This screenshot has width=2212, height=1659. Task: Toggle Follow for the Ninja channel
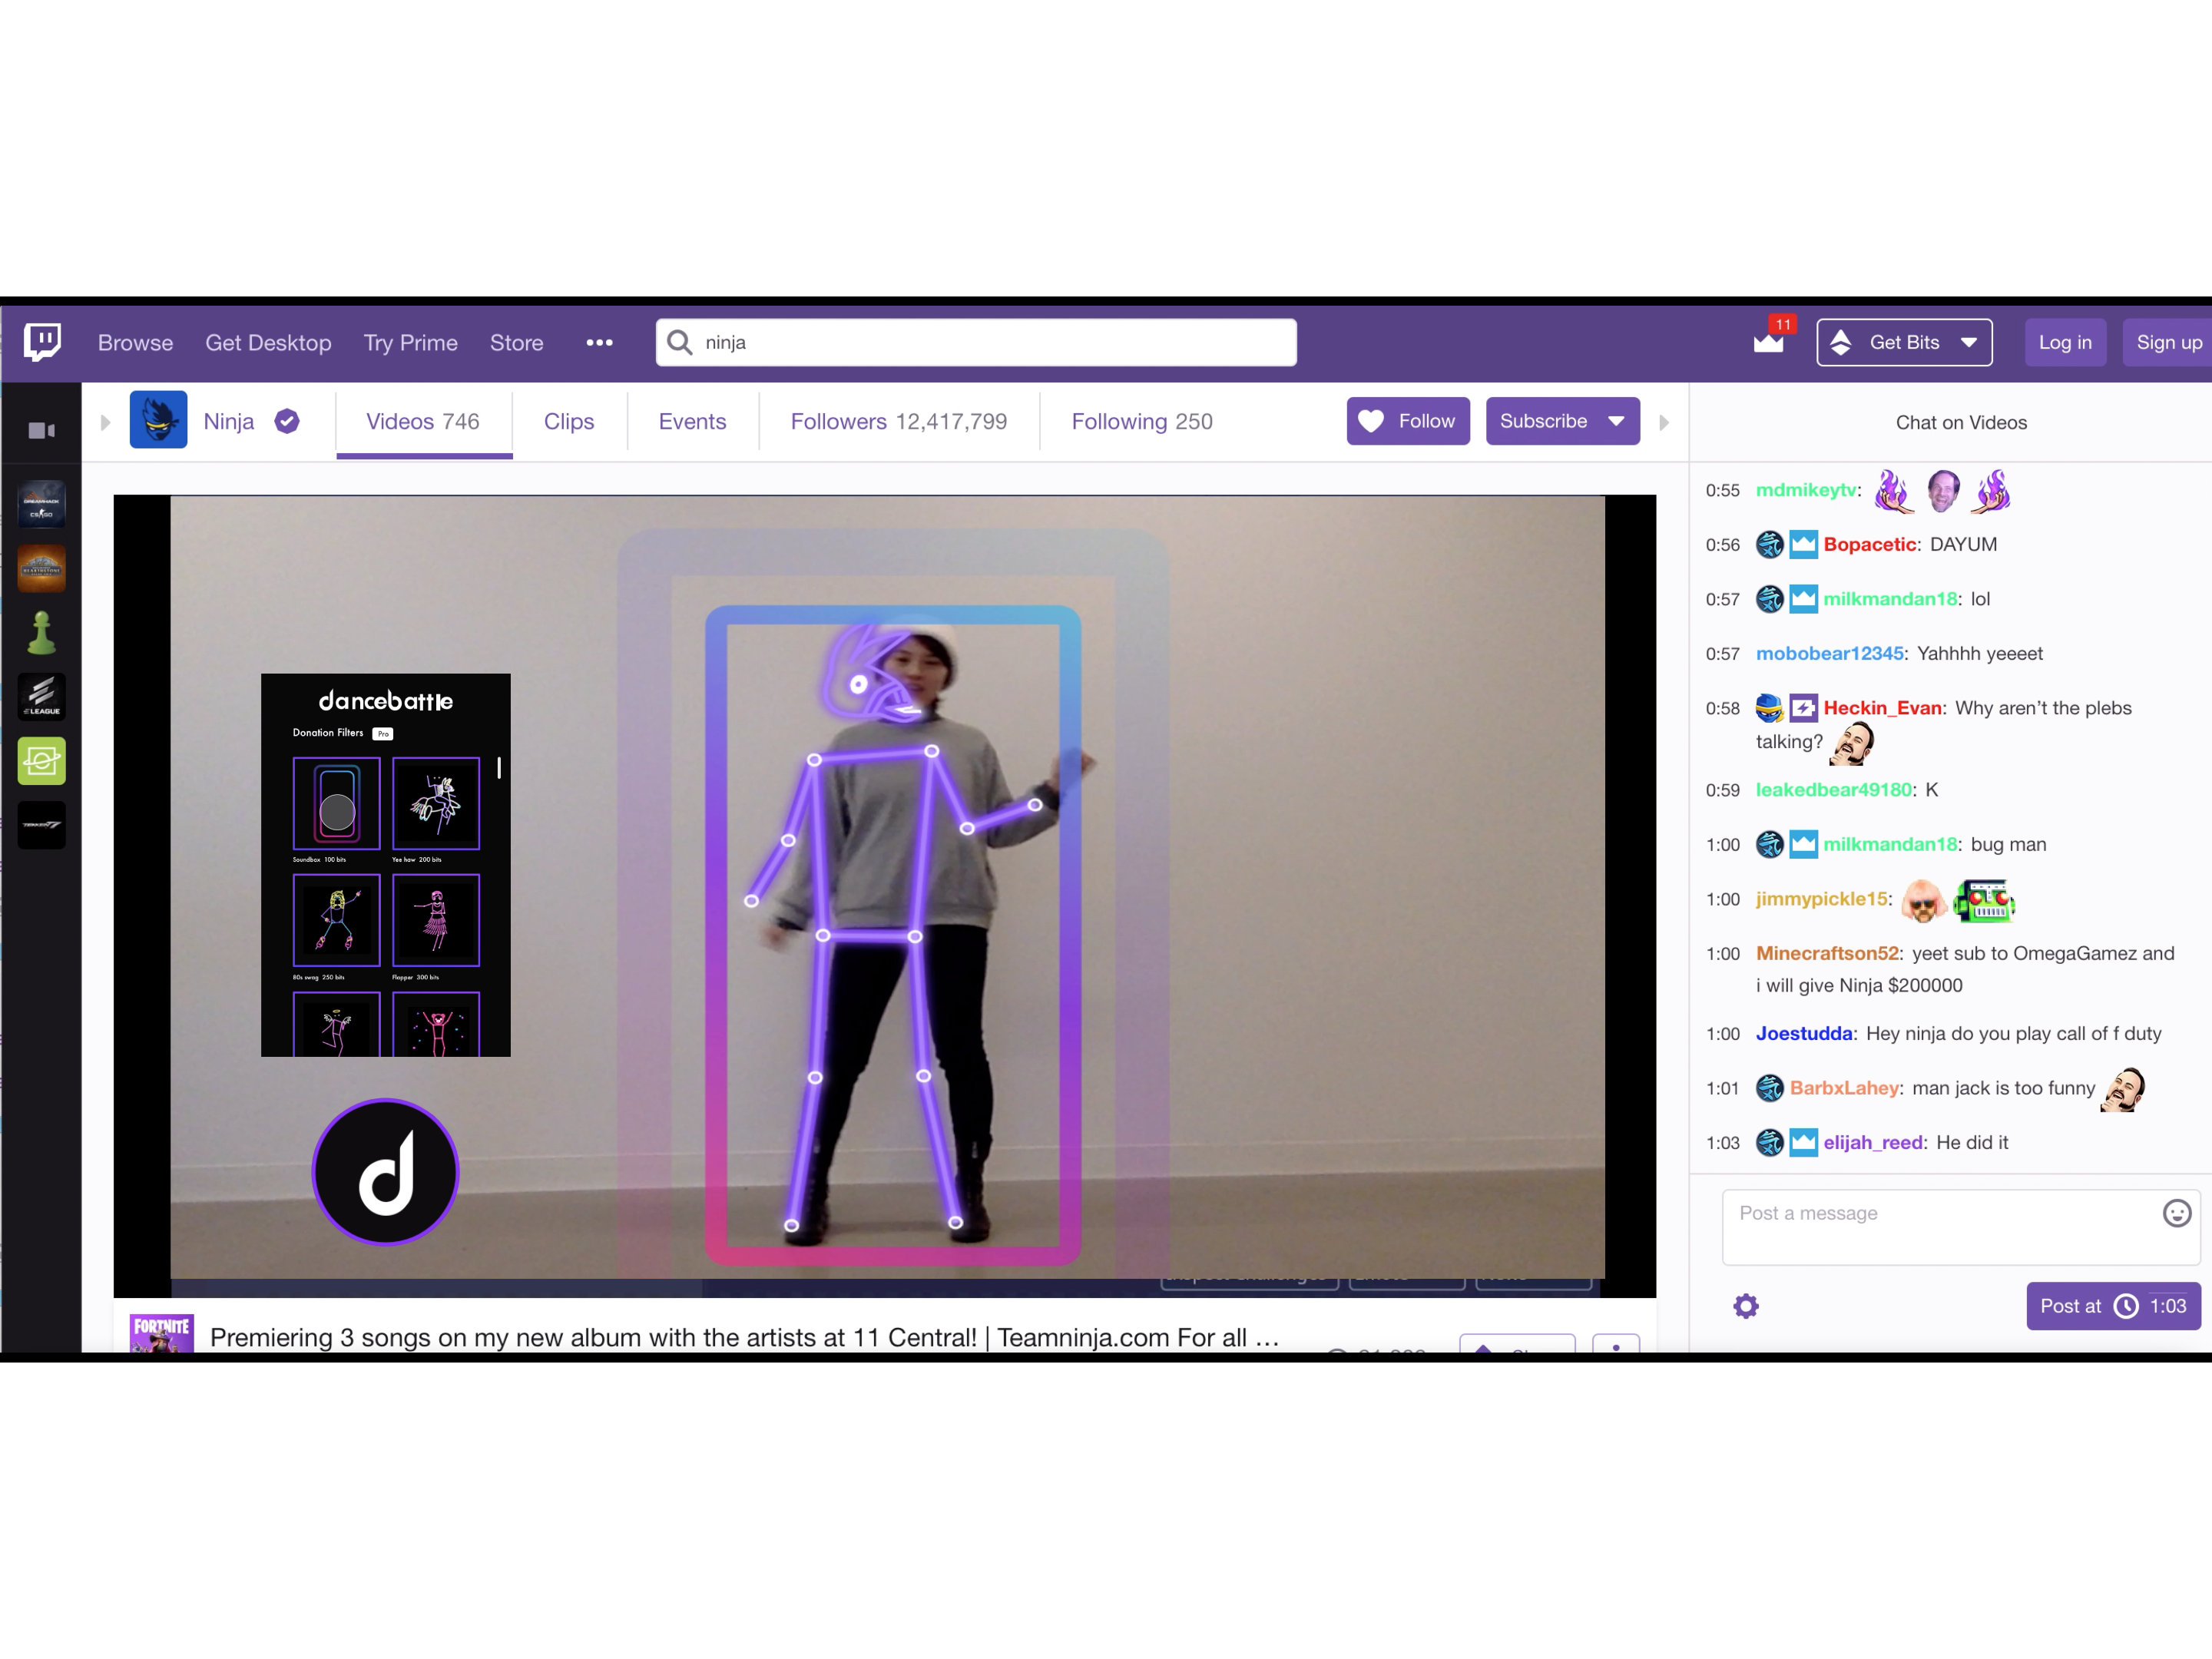[x=1407, y=421]
